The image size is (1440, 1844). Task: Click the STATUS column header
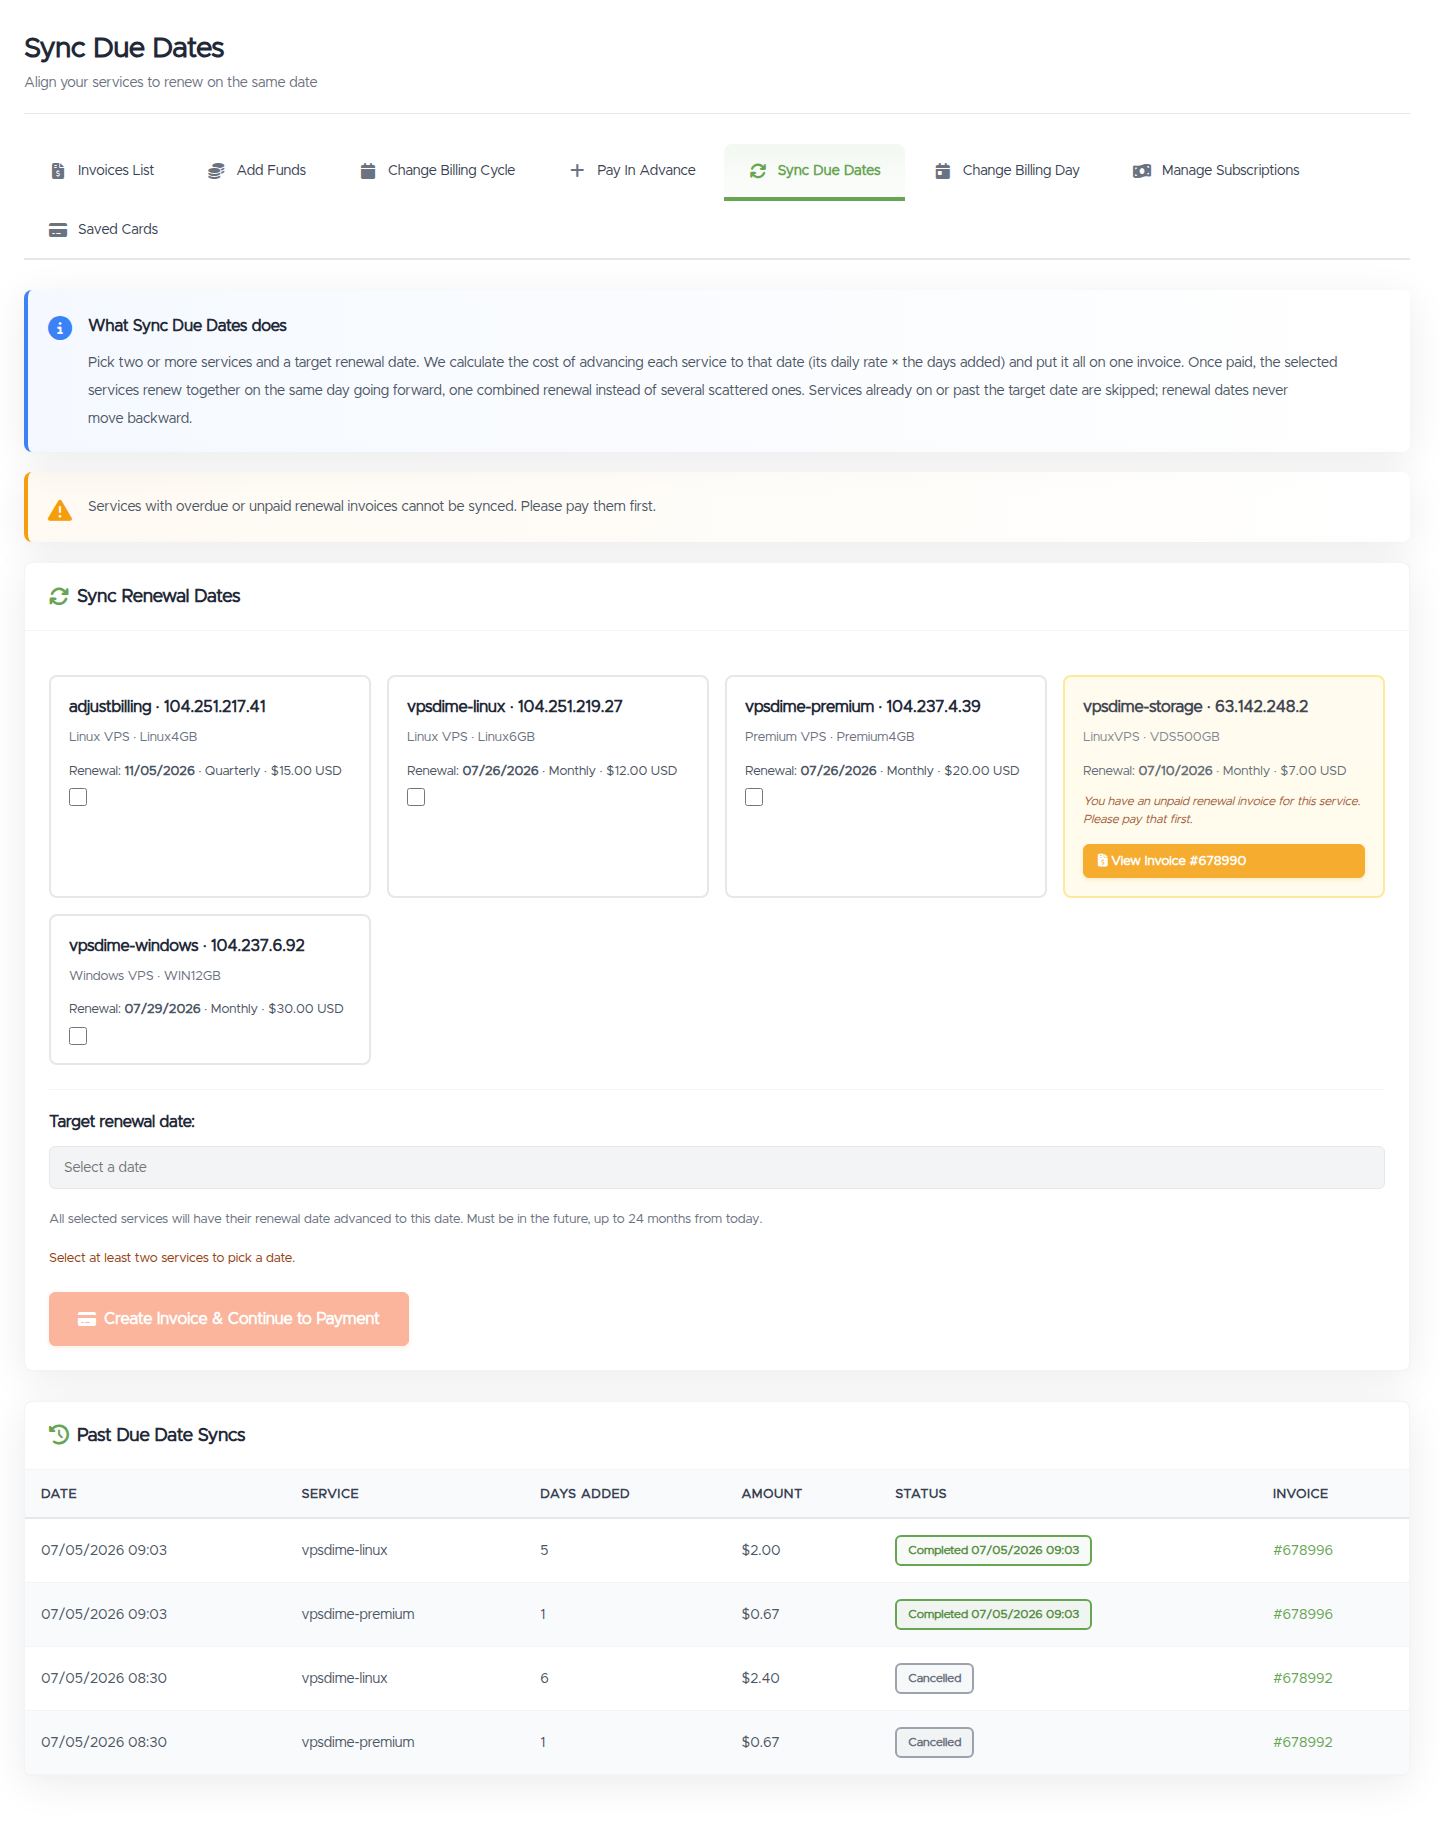(921, 1494)
